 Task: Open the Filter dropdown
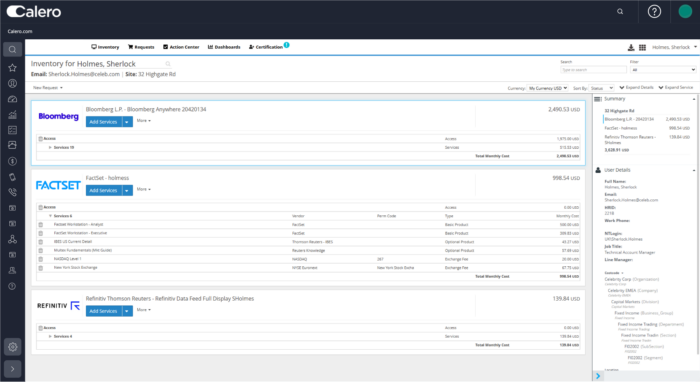(663, 70)
